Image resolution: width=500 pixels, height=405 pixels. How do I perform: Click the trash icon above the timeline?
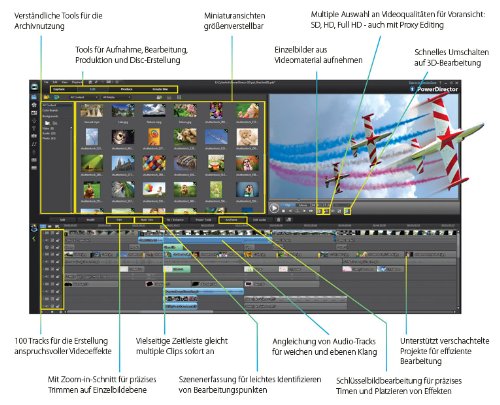(x=279, y=220)
